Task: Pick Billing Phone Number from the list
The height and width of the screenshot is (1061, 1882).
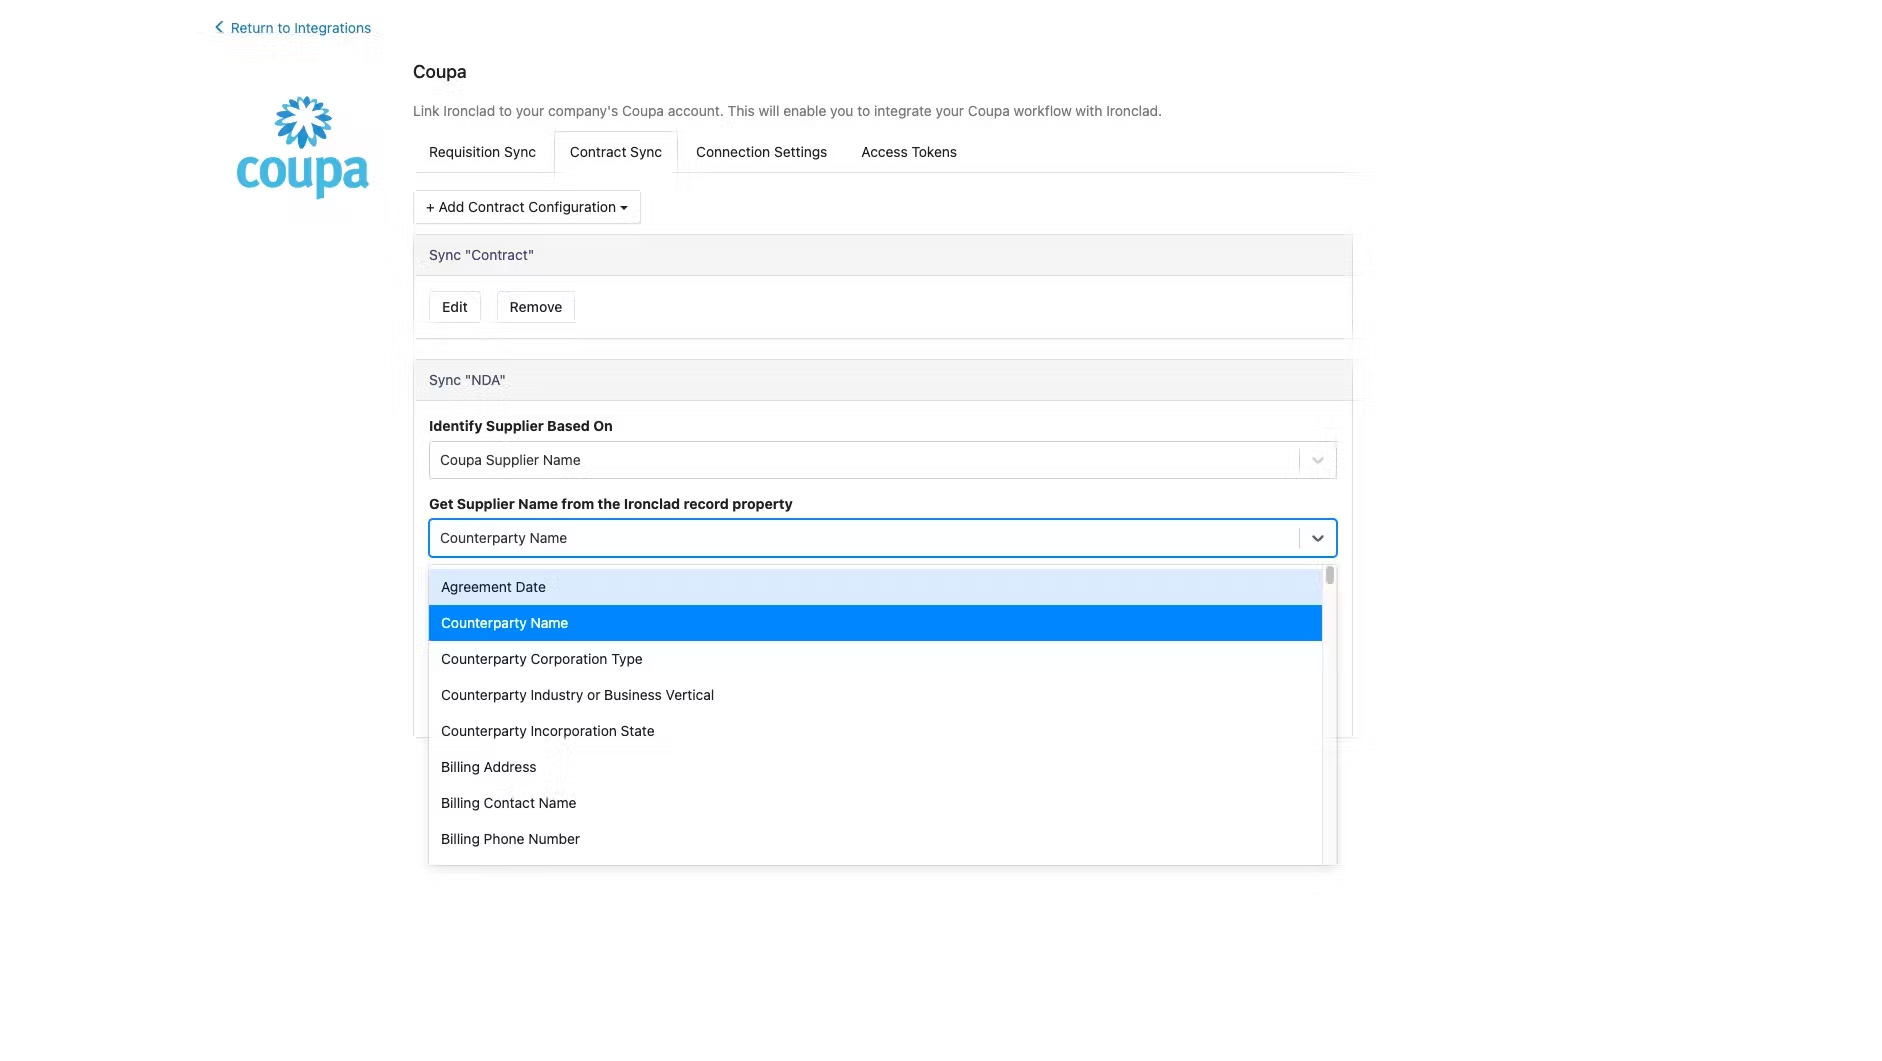Action: (875, 839)
